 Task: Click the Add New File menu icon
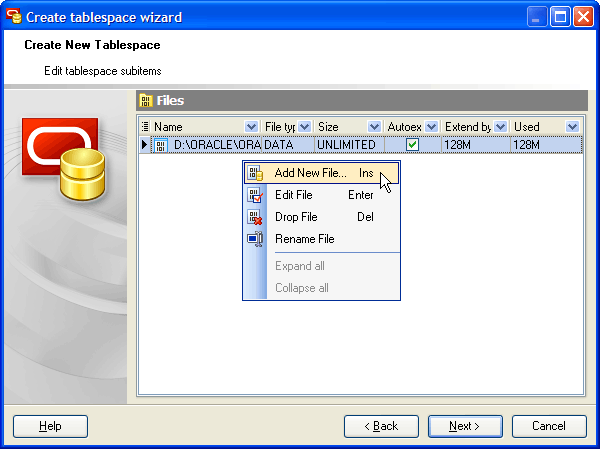coord(255,173)
